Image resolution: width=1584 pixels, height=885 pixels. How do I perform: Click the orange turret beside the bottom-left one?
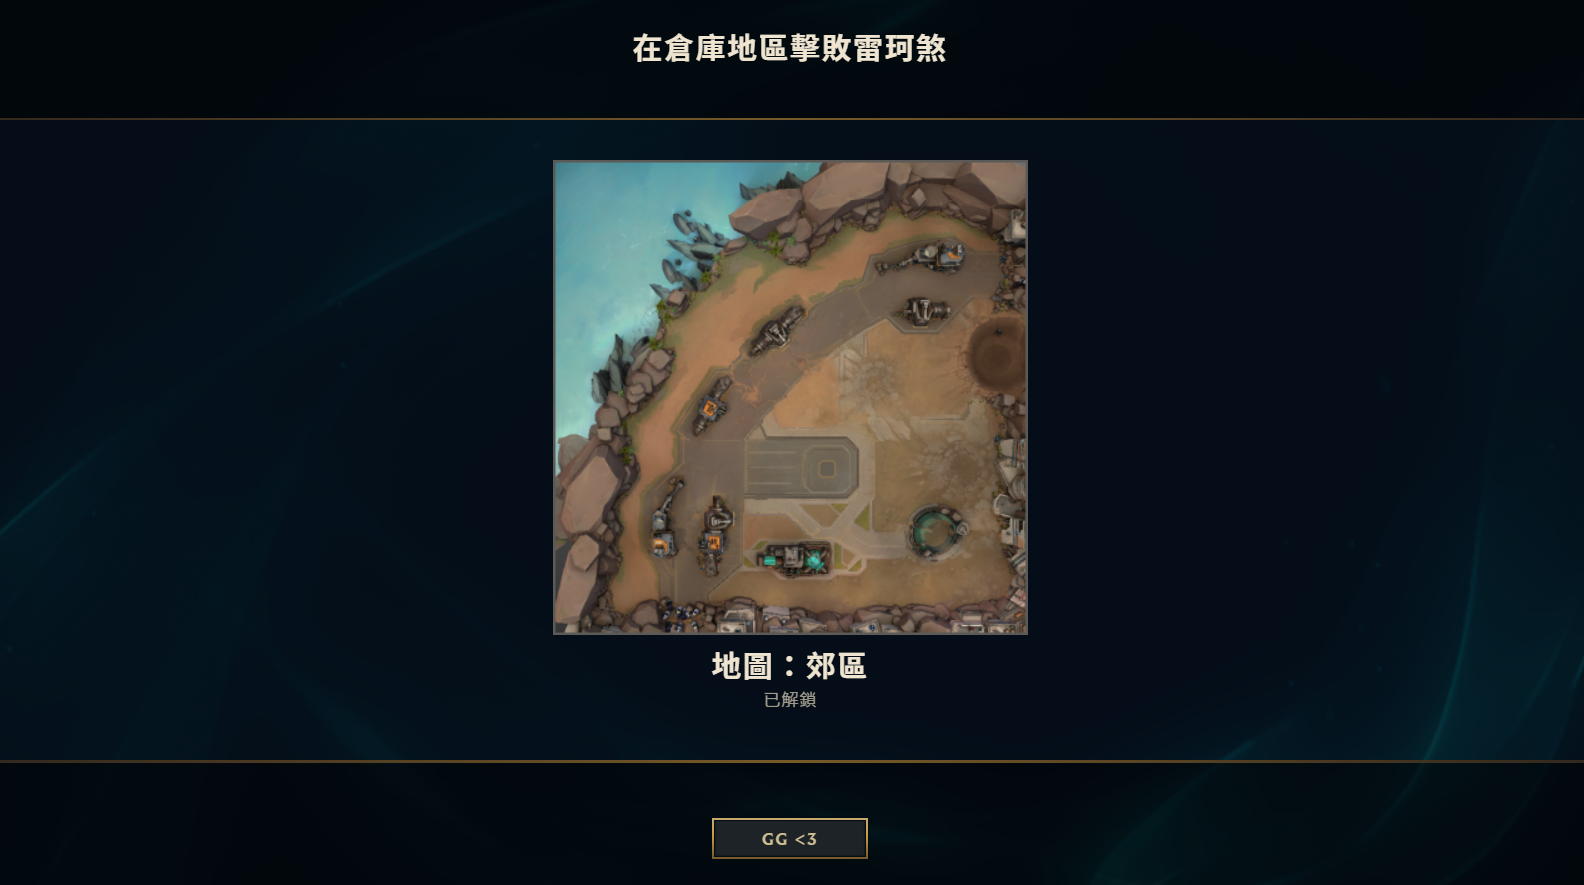716,531
